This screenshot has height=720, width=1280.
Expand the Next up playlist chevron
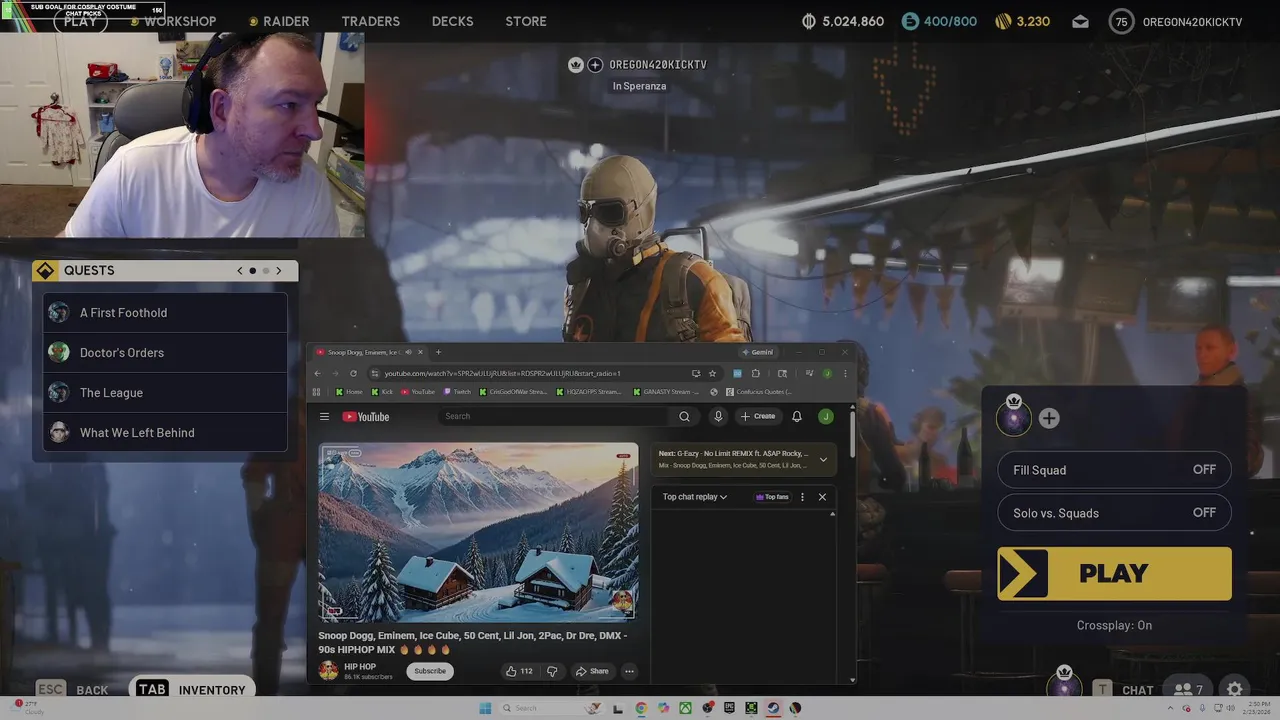click(823, 459)
